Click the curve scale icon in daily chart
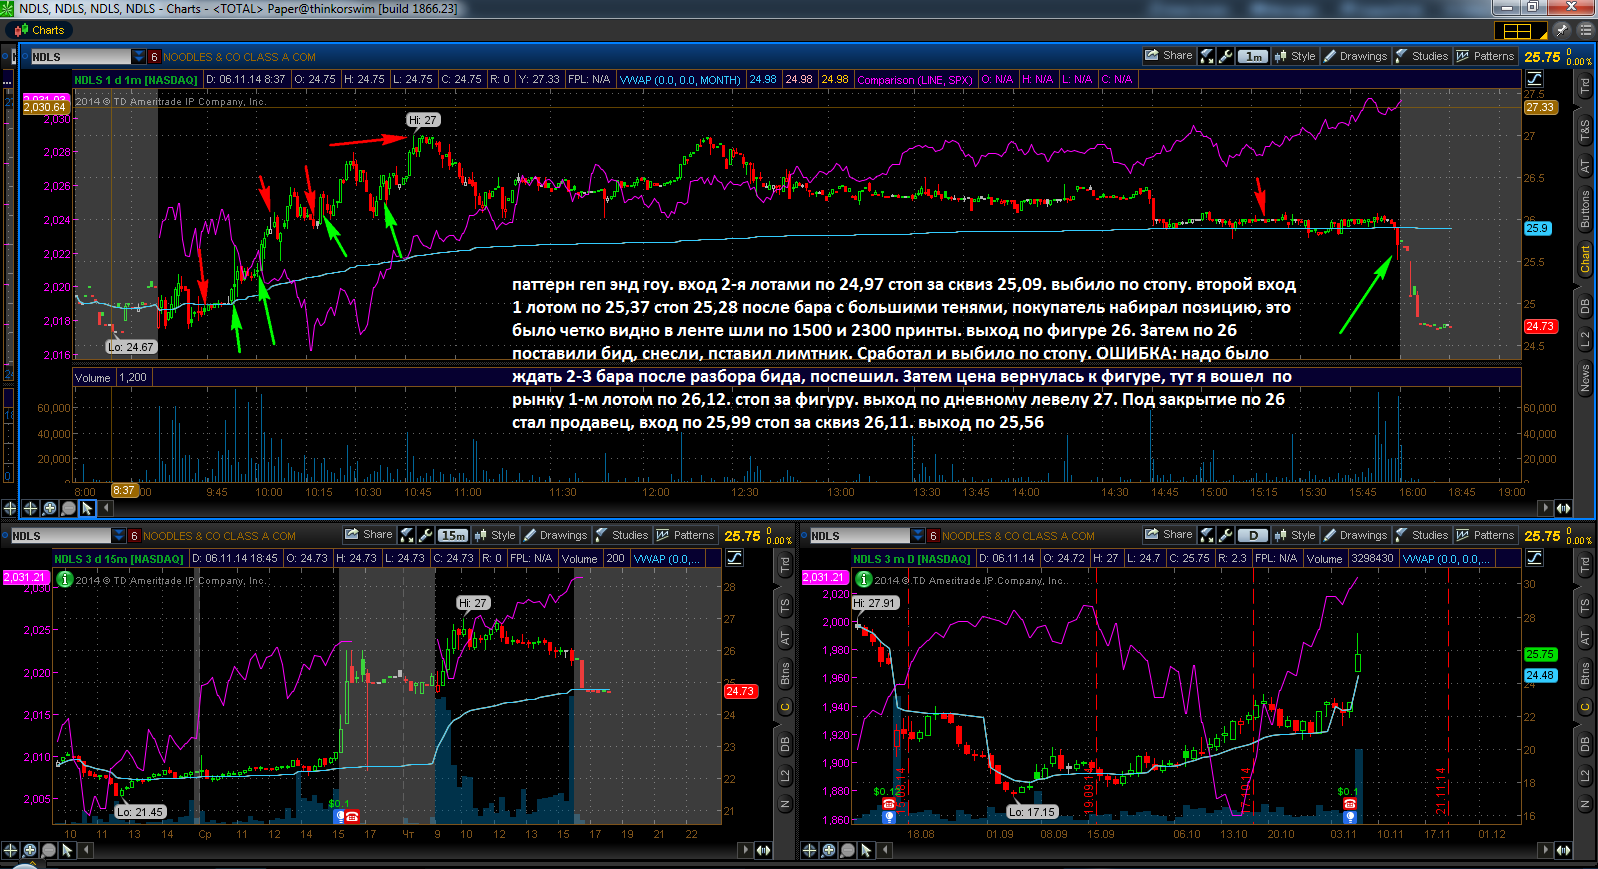This screenshot has height=869, width=1598. pos(1535,558)
